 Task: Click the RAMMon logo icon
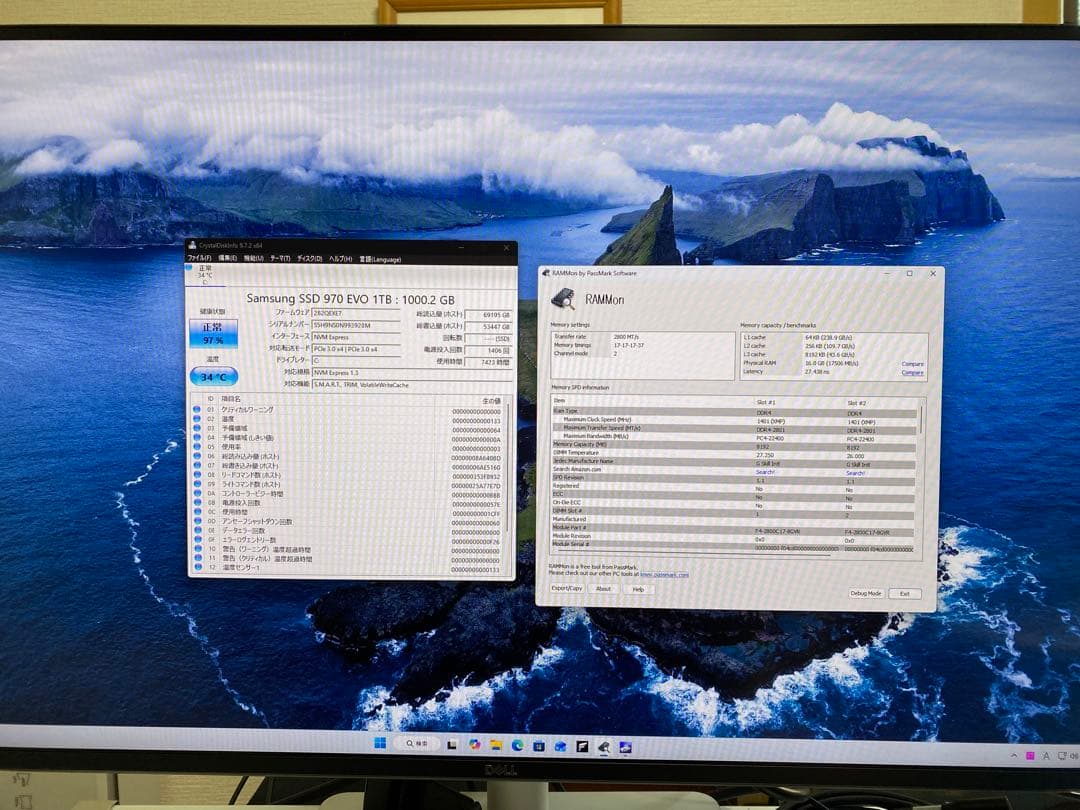click(x=563, y=299)
